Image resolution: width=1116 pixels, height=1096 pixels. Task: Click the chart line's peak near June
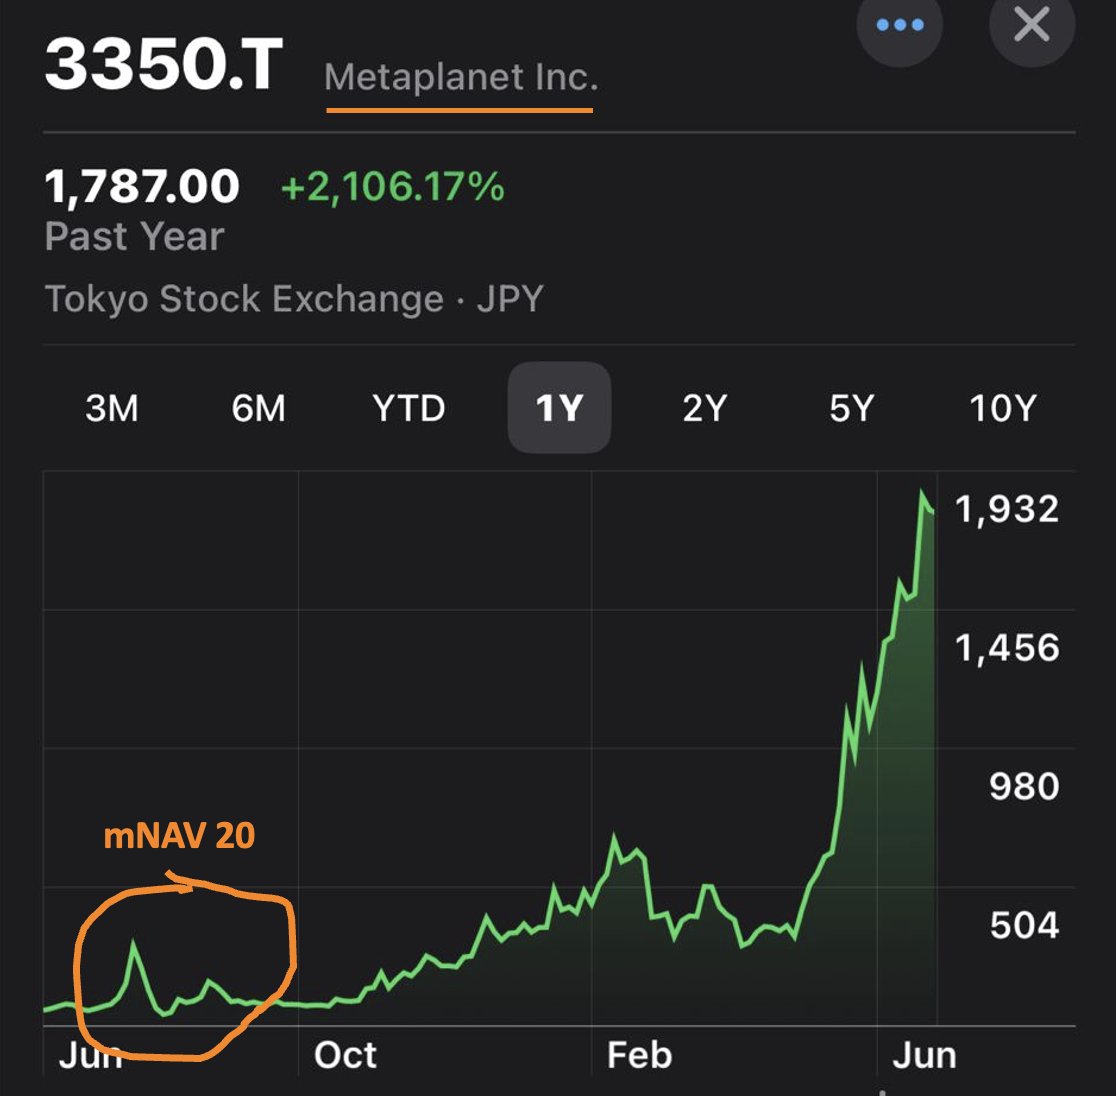pos(922,492)
